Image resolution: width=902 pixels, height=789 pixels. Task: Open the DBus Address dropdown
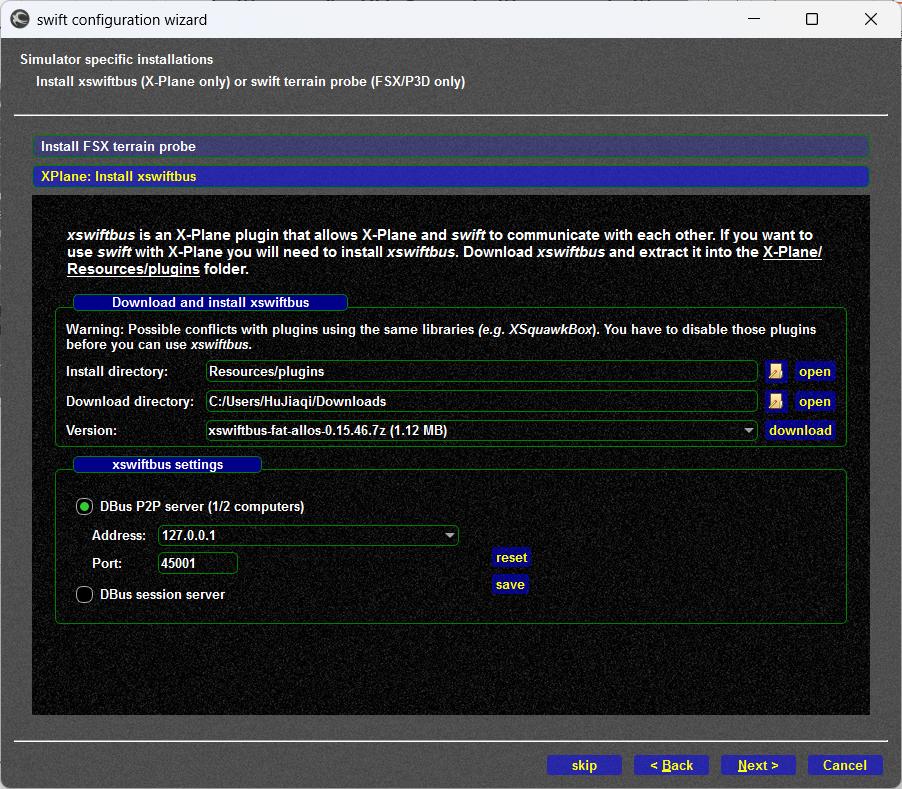449,535
